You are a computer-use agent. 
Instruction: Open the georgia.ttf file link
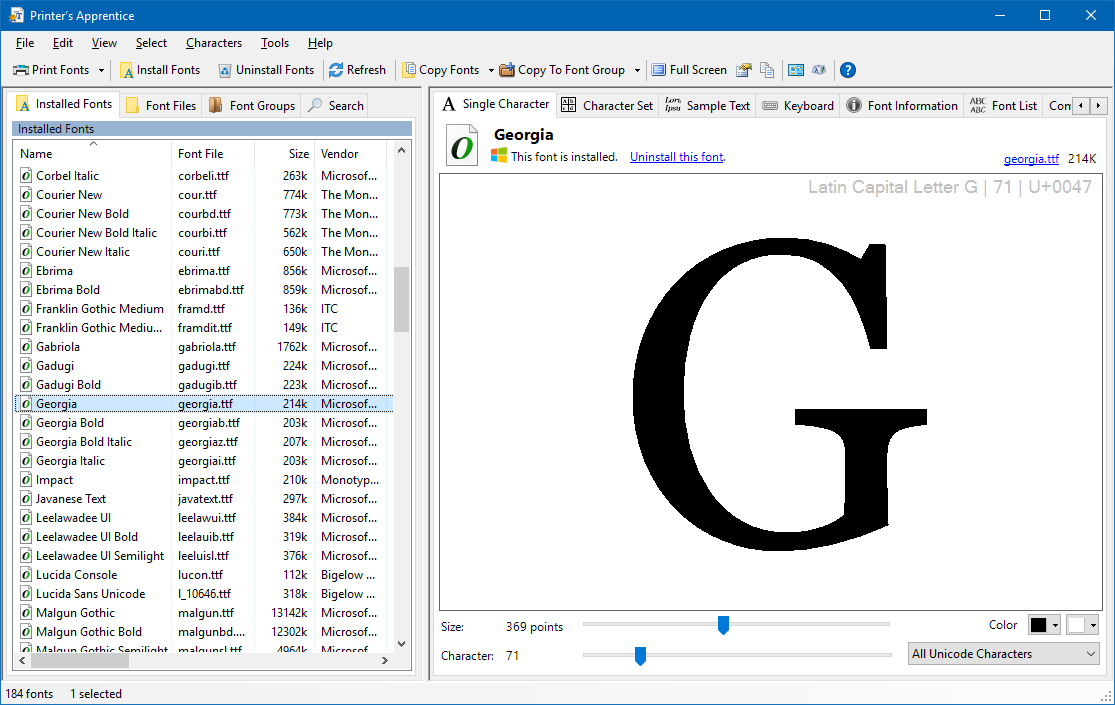click(1031, 159)
